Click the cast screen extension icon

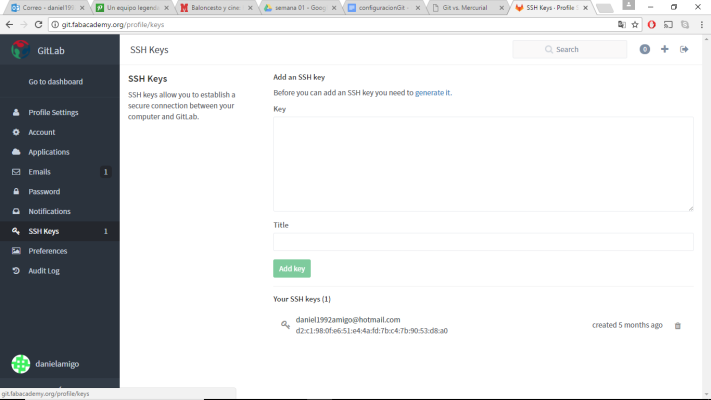(668, 24)
